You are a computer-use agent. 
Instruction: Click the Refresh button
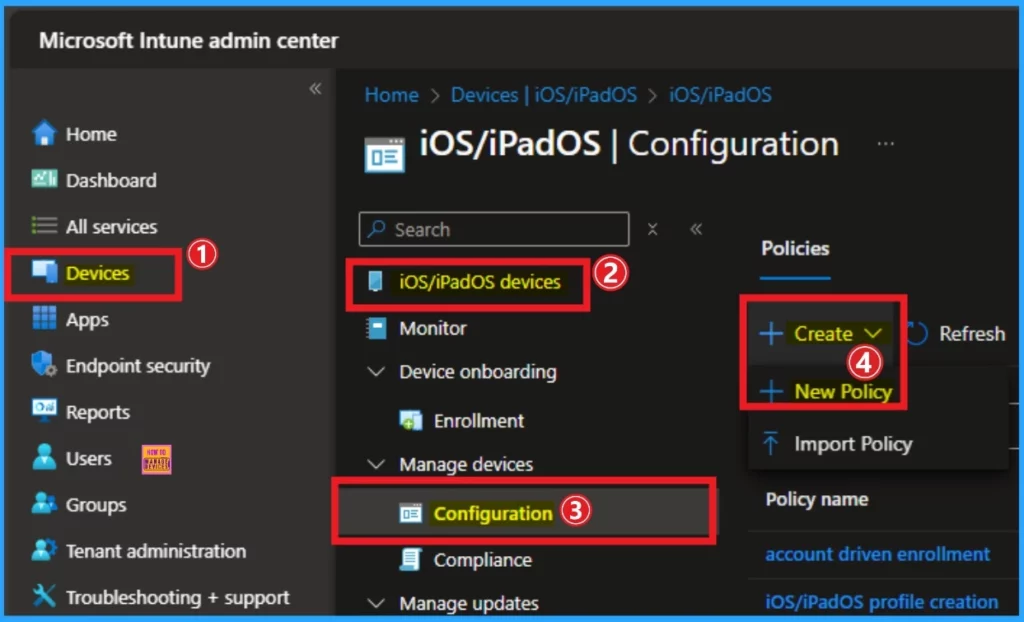click(x=956, y=333)
